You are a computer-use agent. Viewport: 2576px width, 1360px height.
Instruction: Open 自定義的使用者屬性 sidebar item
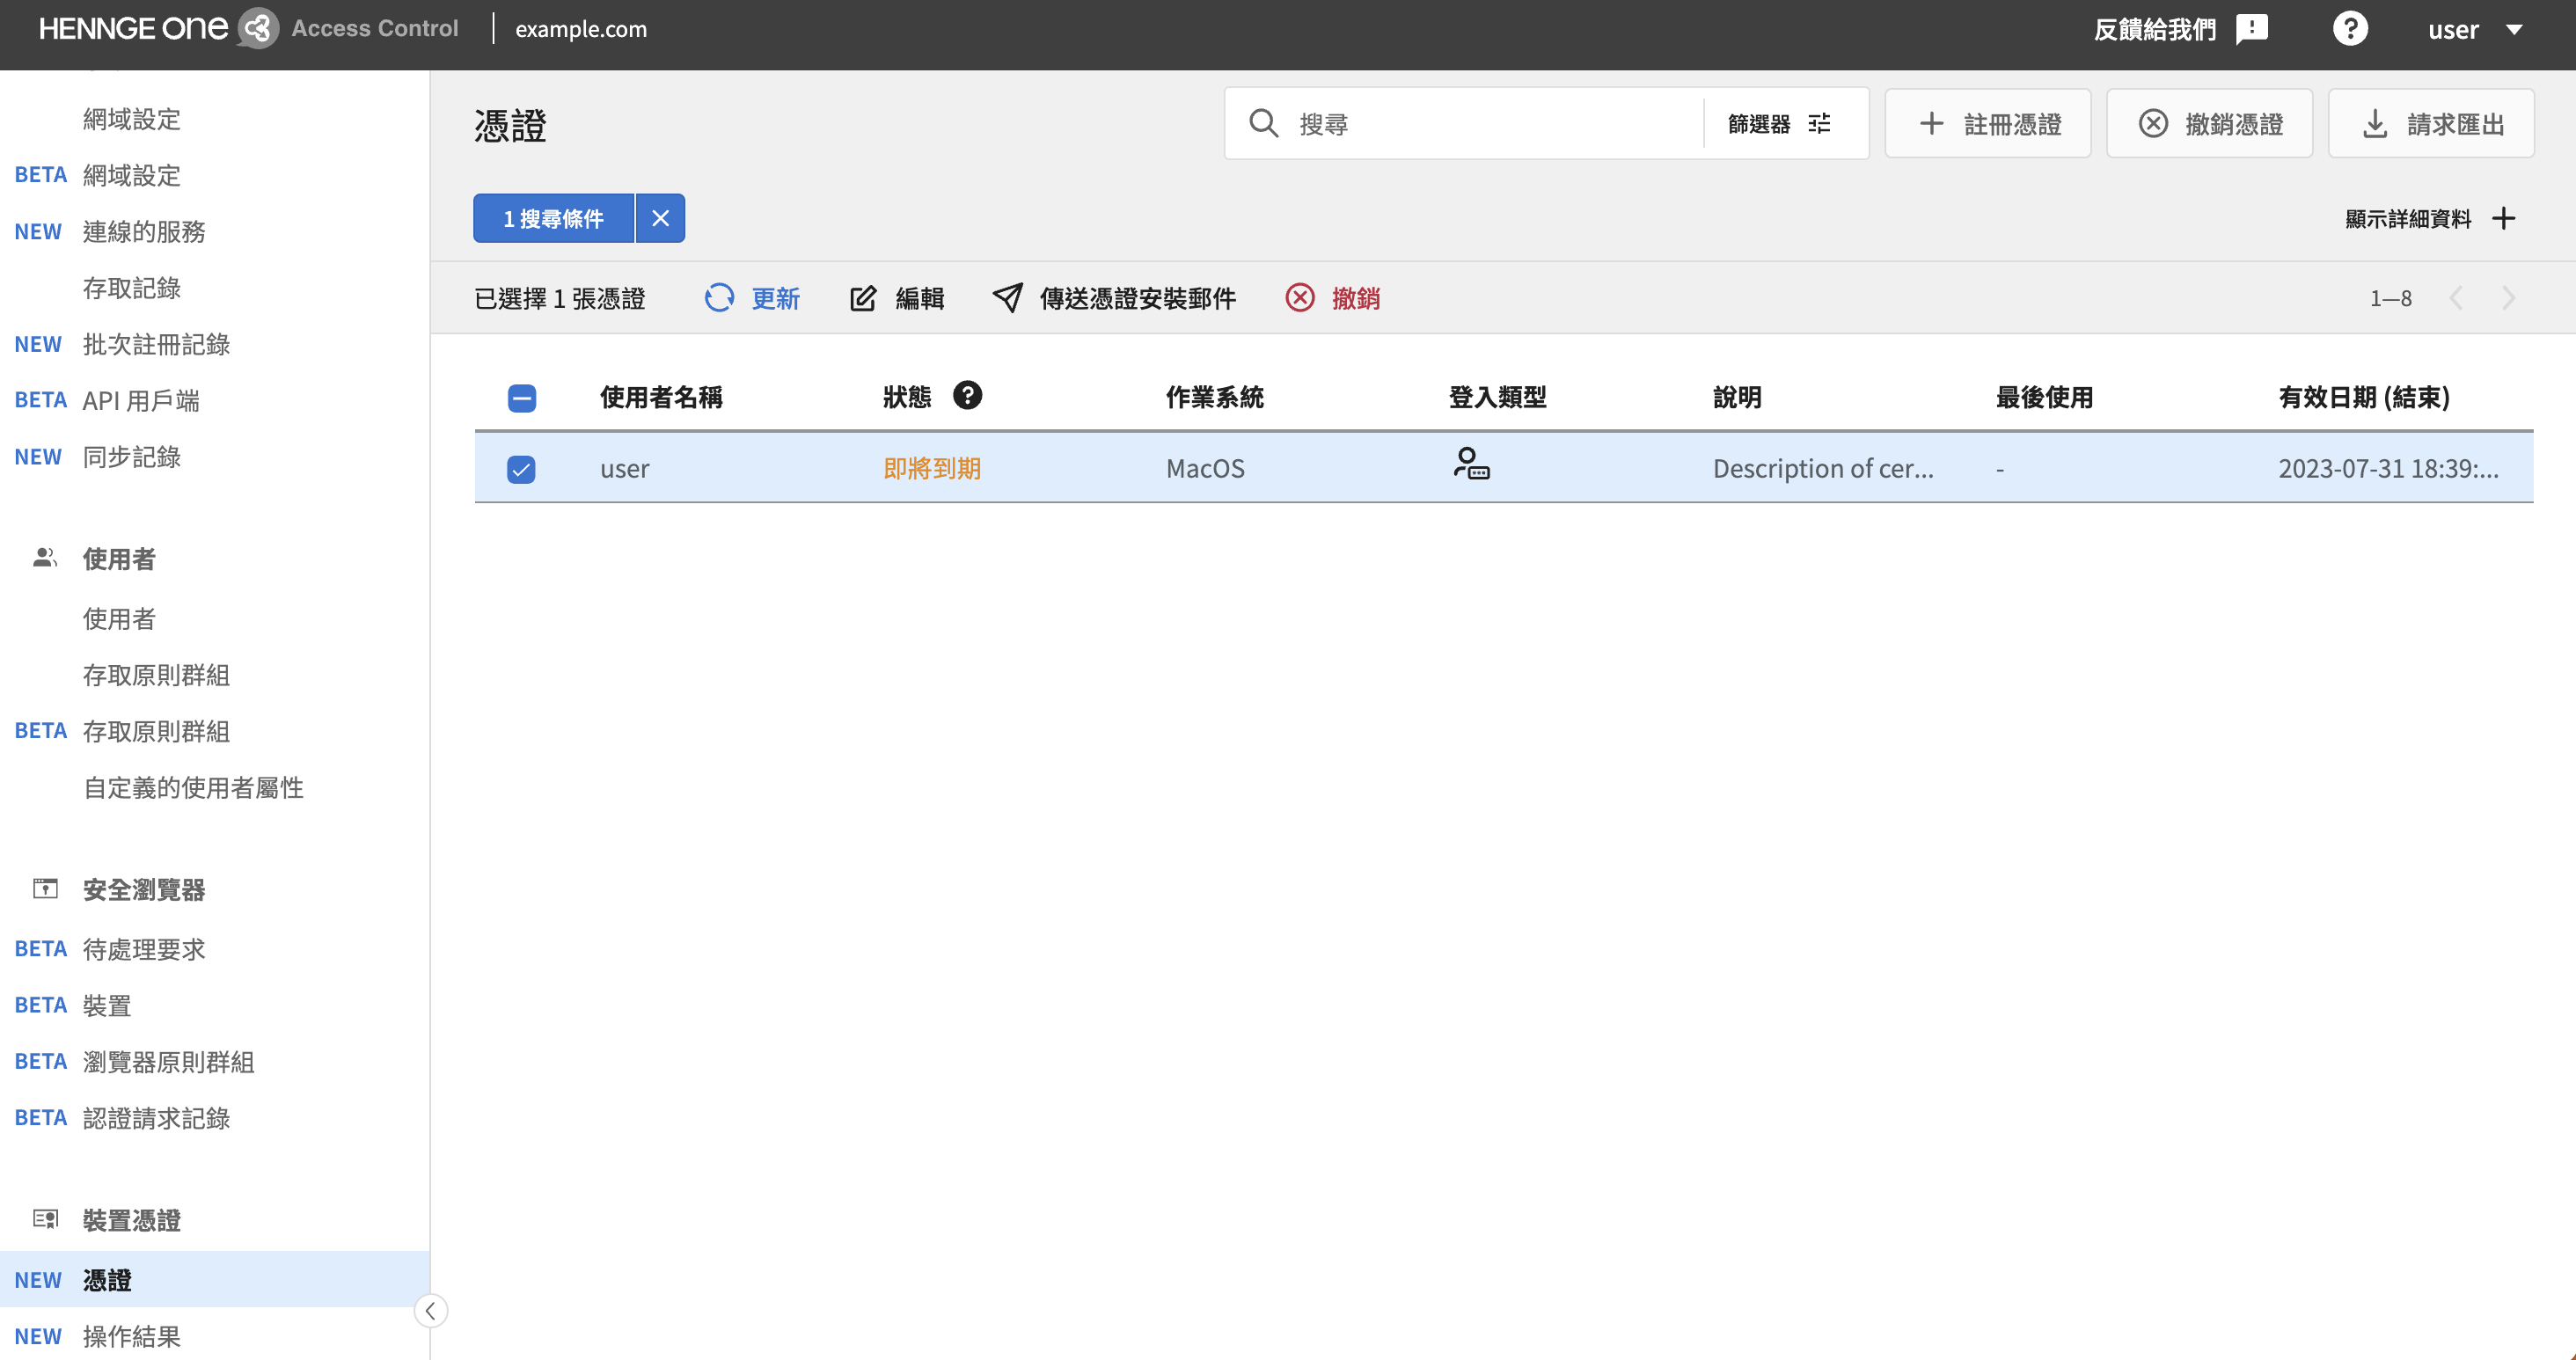(193, 788)
